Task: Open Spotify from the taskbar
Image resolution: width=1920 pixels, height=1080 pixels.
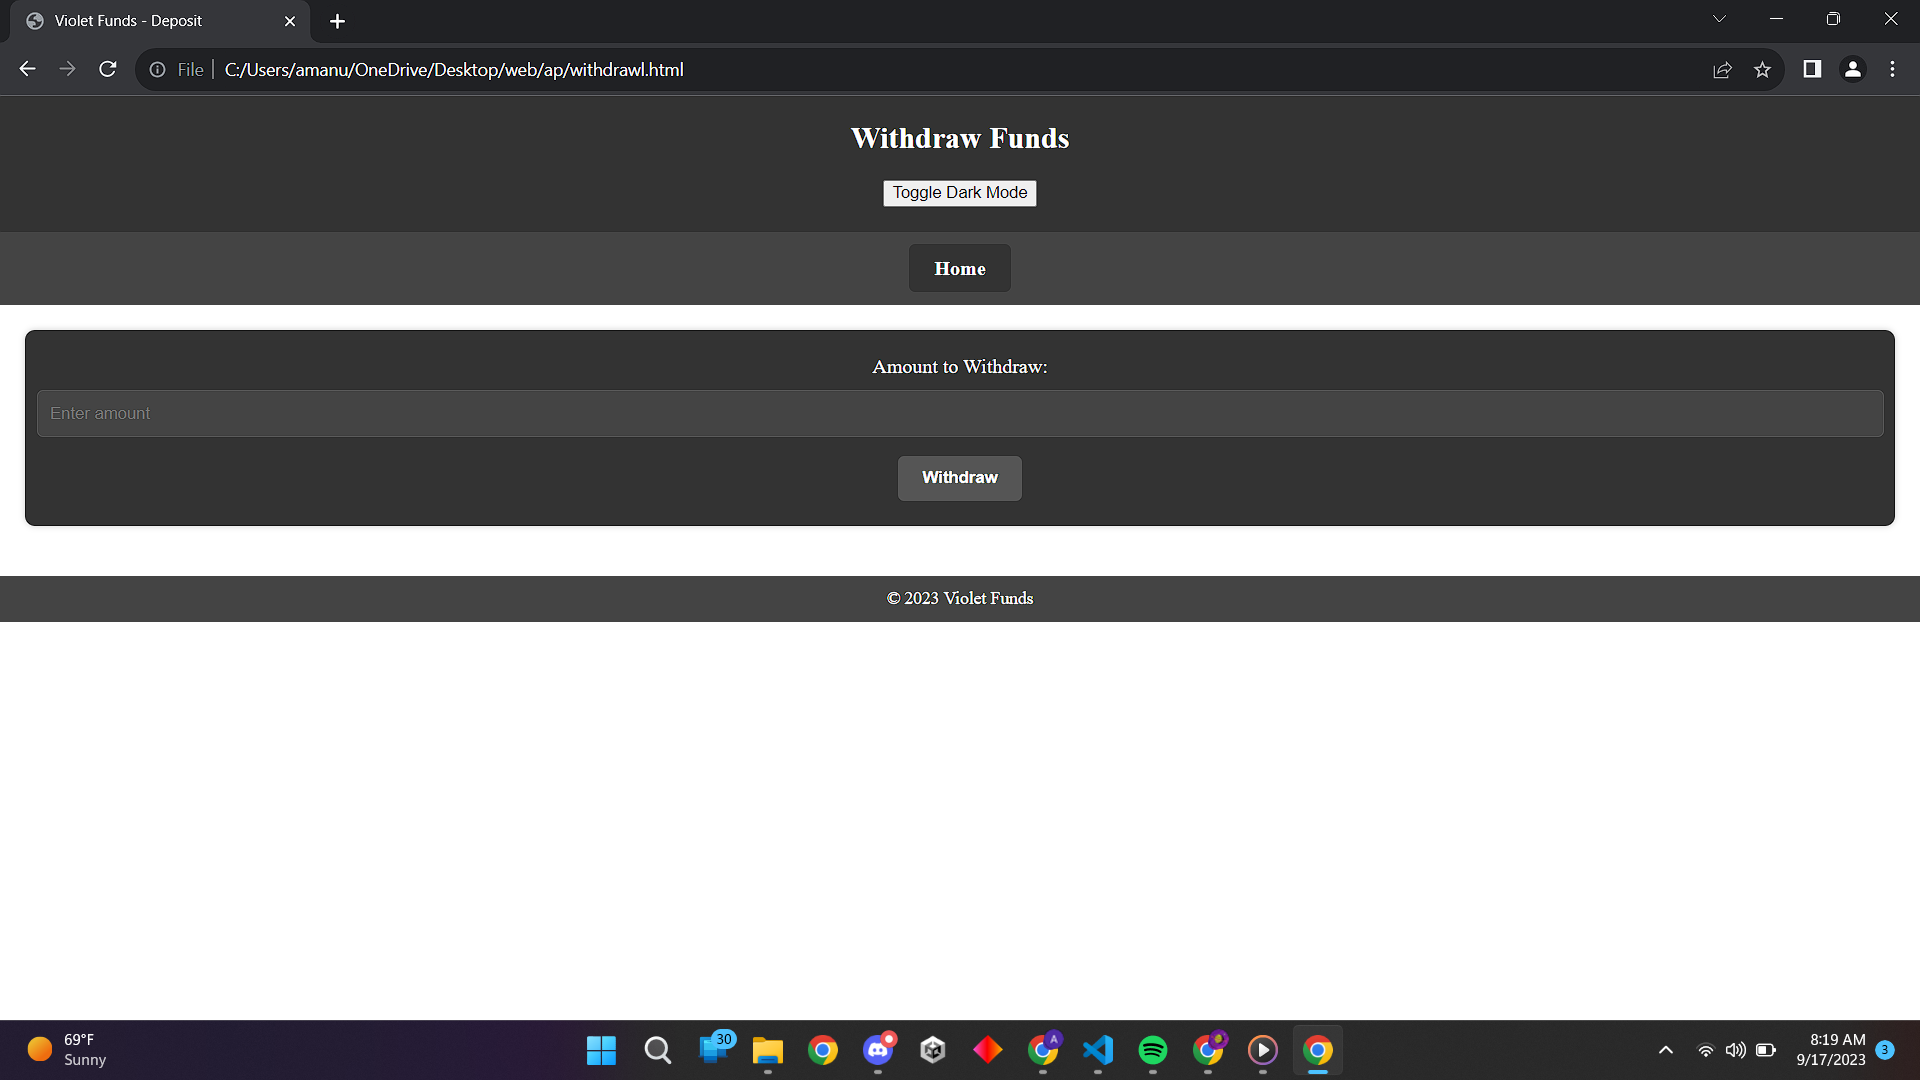Action: (1153, 1050)
